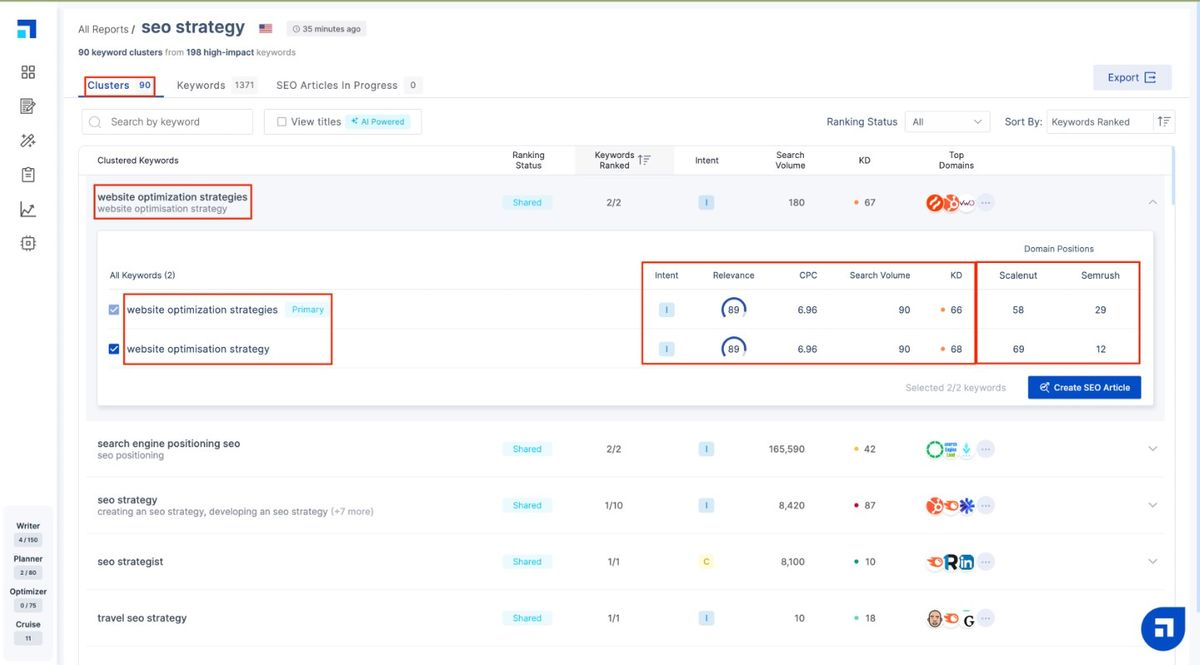Open the AI magic wand tool icon

[28, 141]
